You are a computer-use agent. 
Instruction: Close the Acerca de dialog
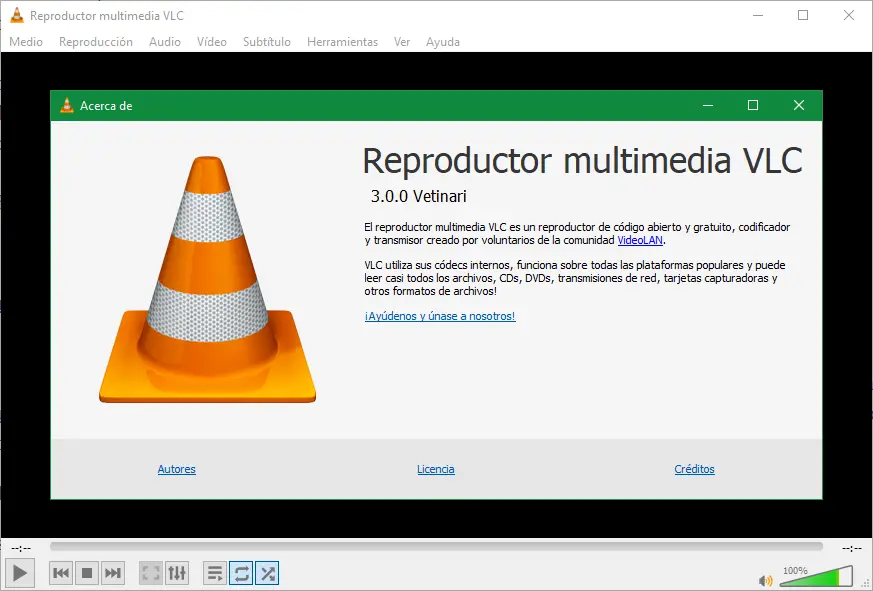[x=798, y=105]
